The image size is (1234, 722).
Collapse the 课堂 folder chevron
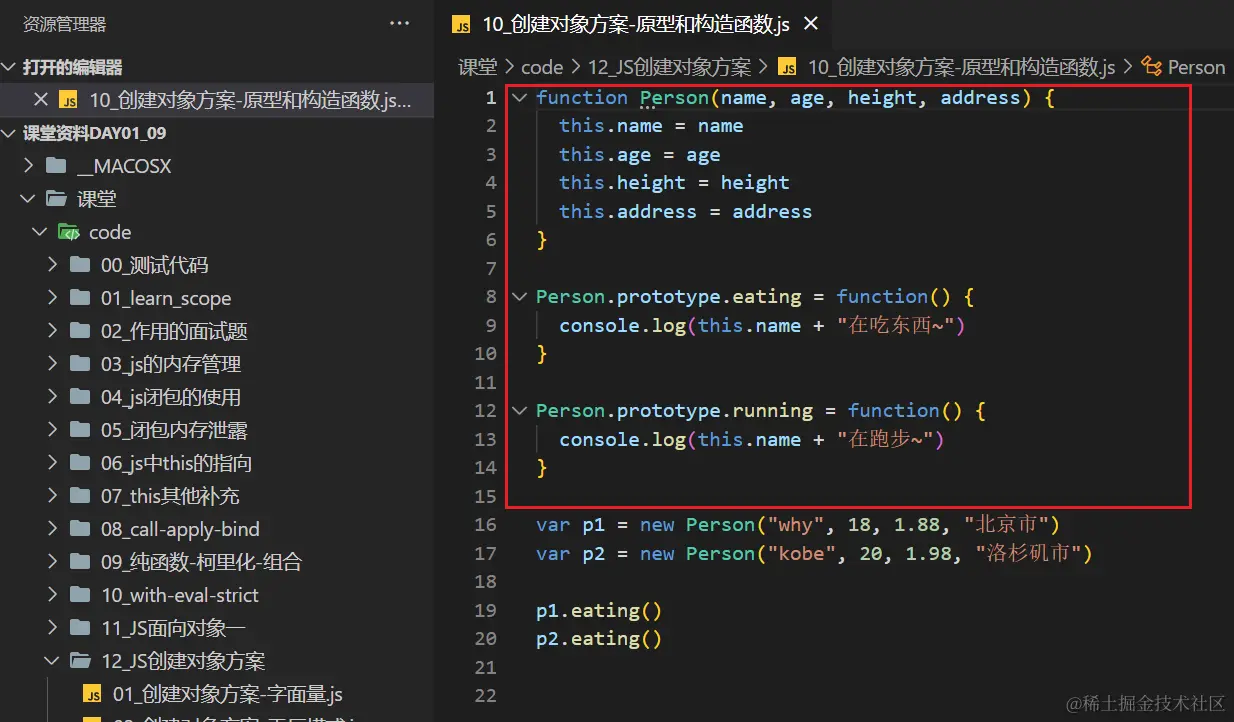coord(29,199)
